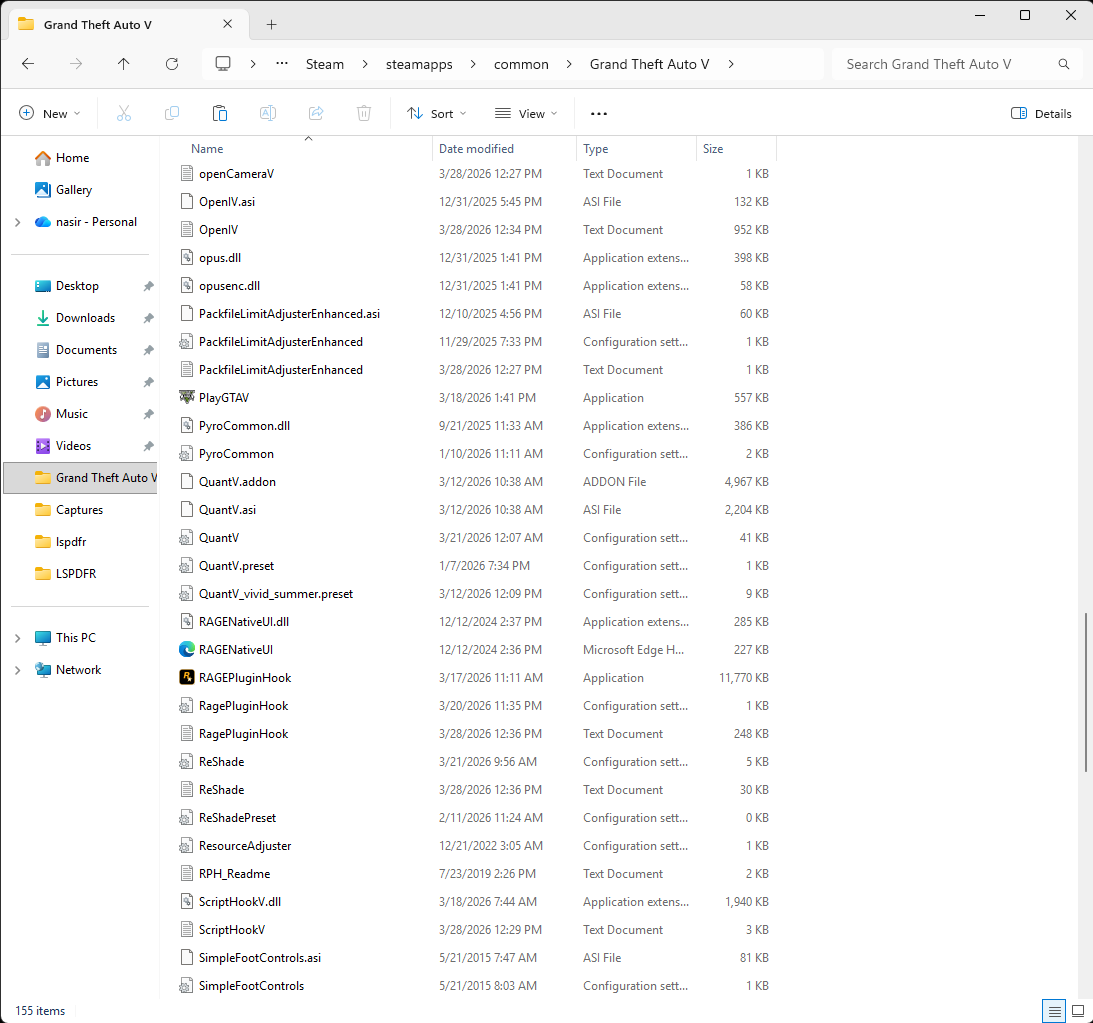Click the This PC monitor icon in address bar
1093x1023 pixels.
pos(223,64)
